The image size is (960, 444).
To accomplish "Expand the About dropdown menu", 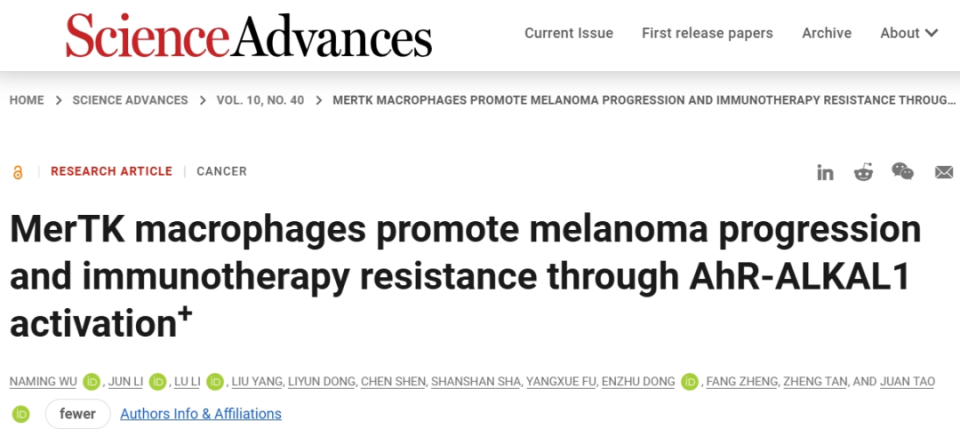I will [x=909, y=33].
